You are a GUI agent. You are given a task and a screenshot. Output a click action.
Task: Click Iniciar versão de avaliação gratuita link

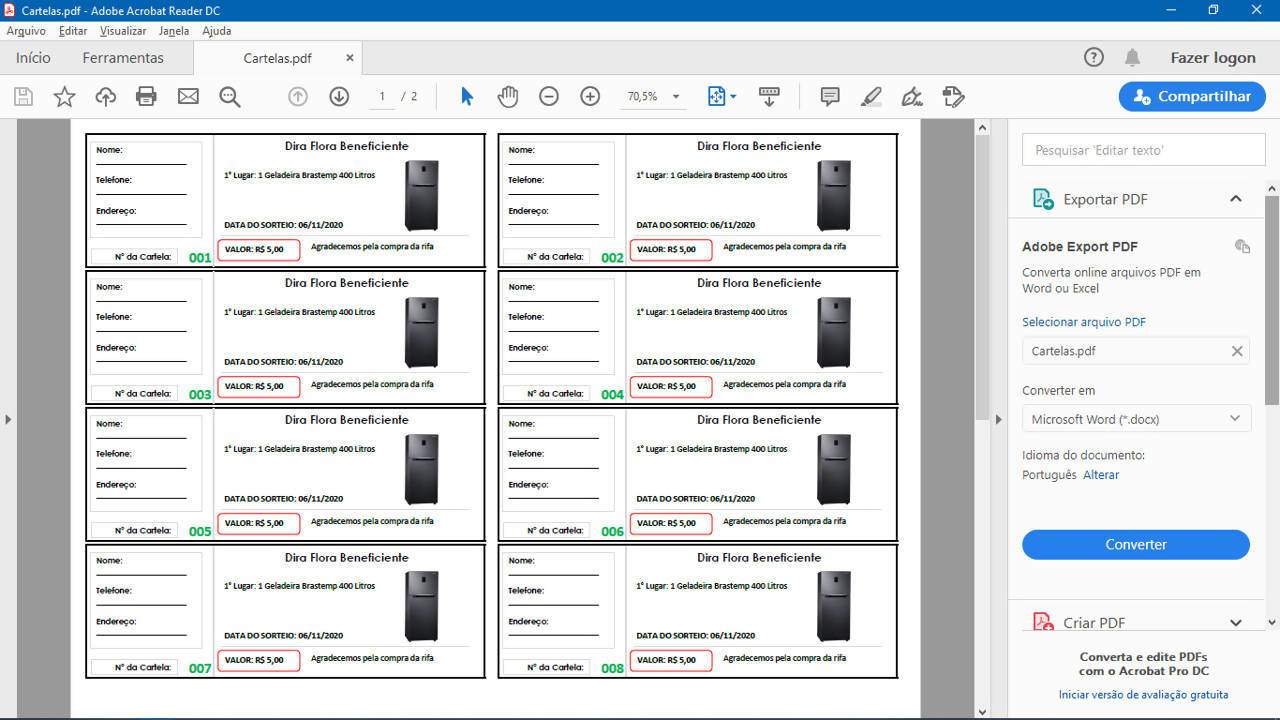point(1144,694)
